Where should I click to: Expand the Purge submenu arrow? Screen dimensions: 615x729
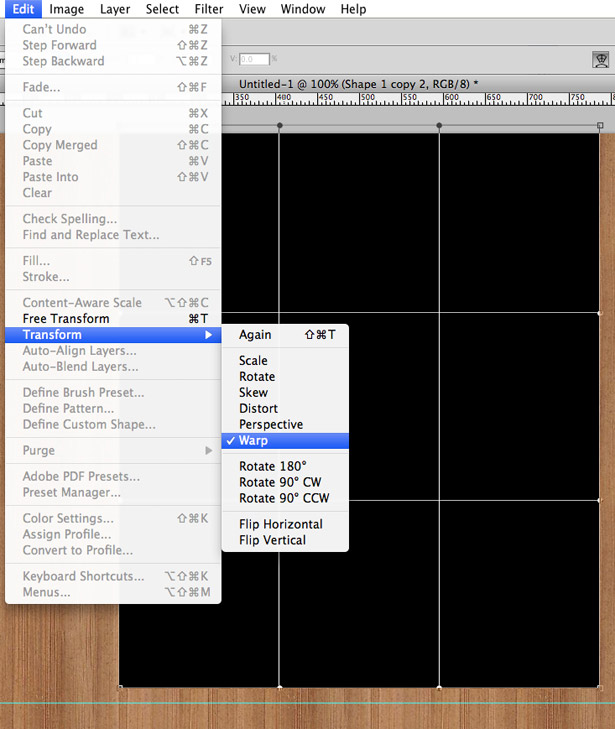[x=209, y=451]
